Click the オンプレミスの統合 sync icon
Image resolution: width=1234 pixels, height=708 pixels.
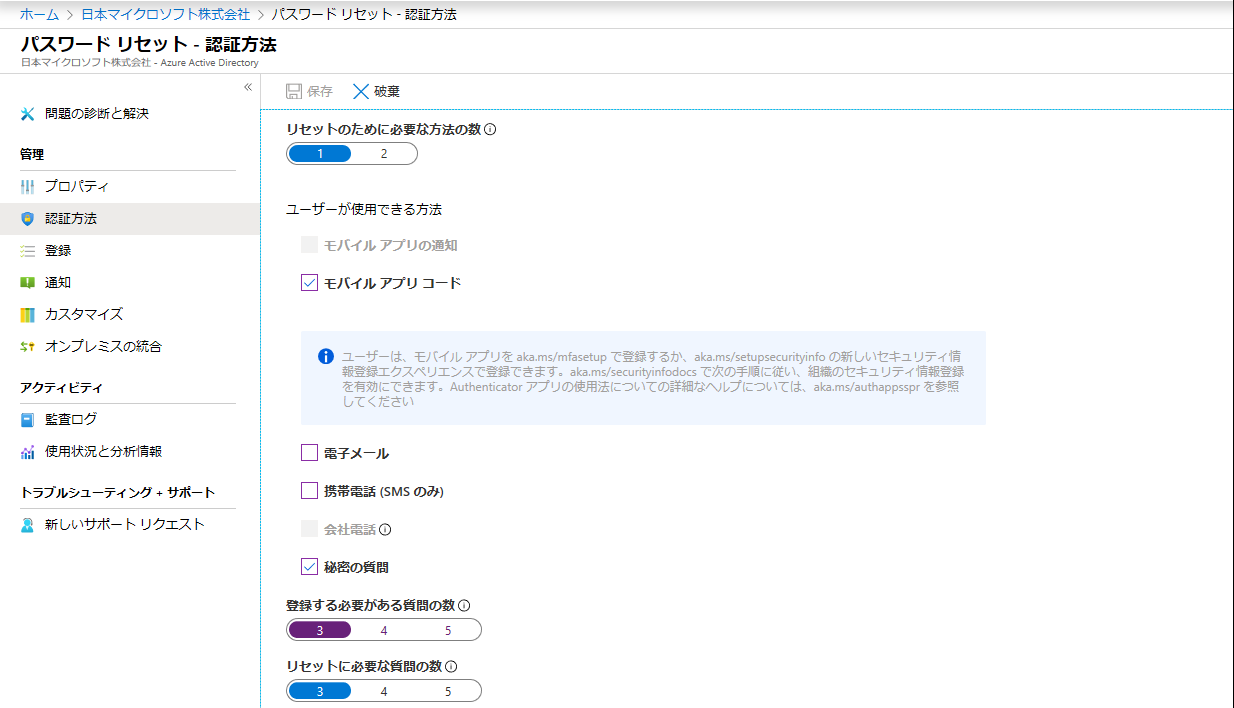click(28, 347)
